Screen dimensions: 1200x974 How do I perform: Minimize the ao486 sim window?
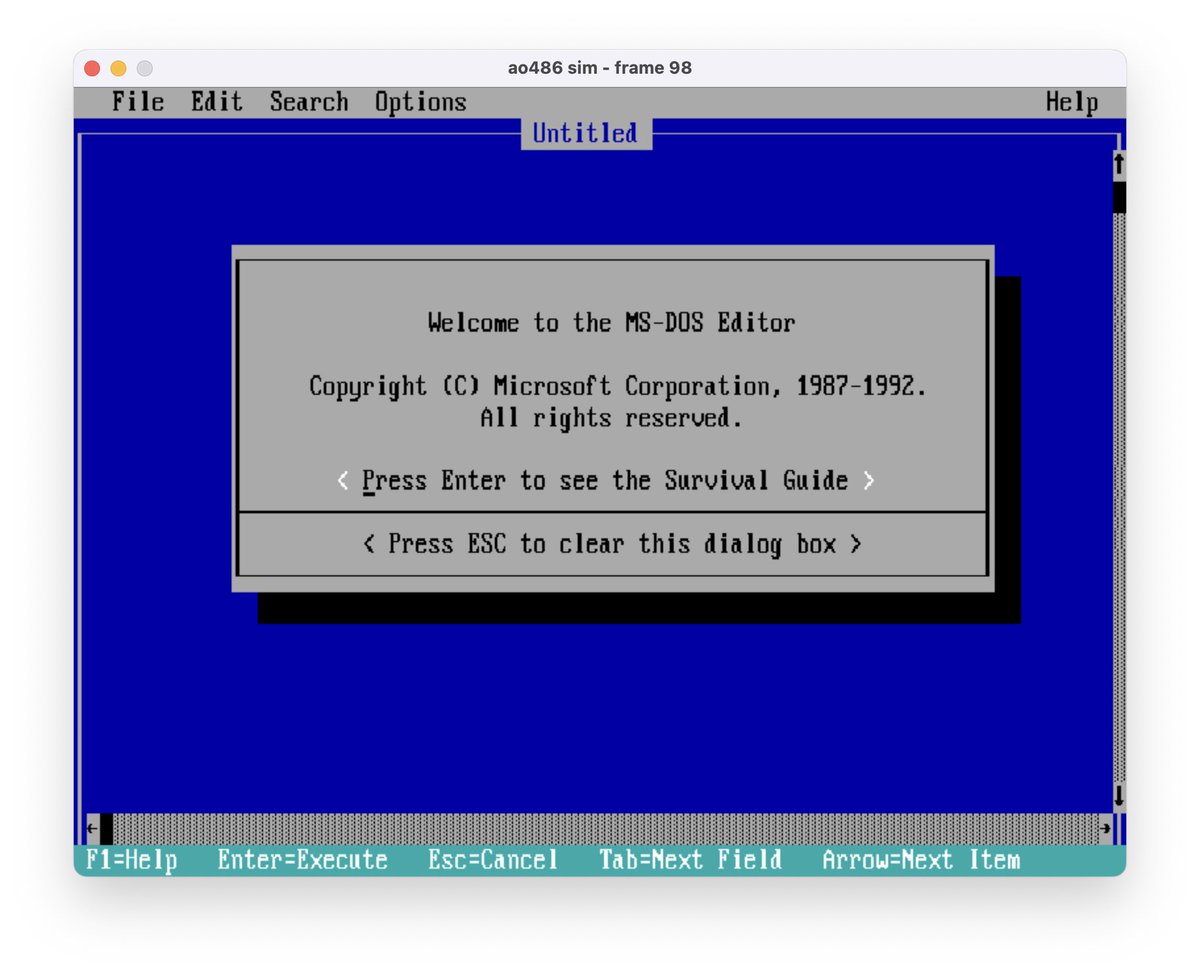click(118, 68)
